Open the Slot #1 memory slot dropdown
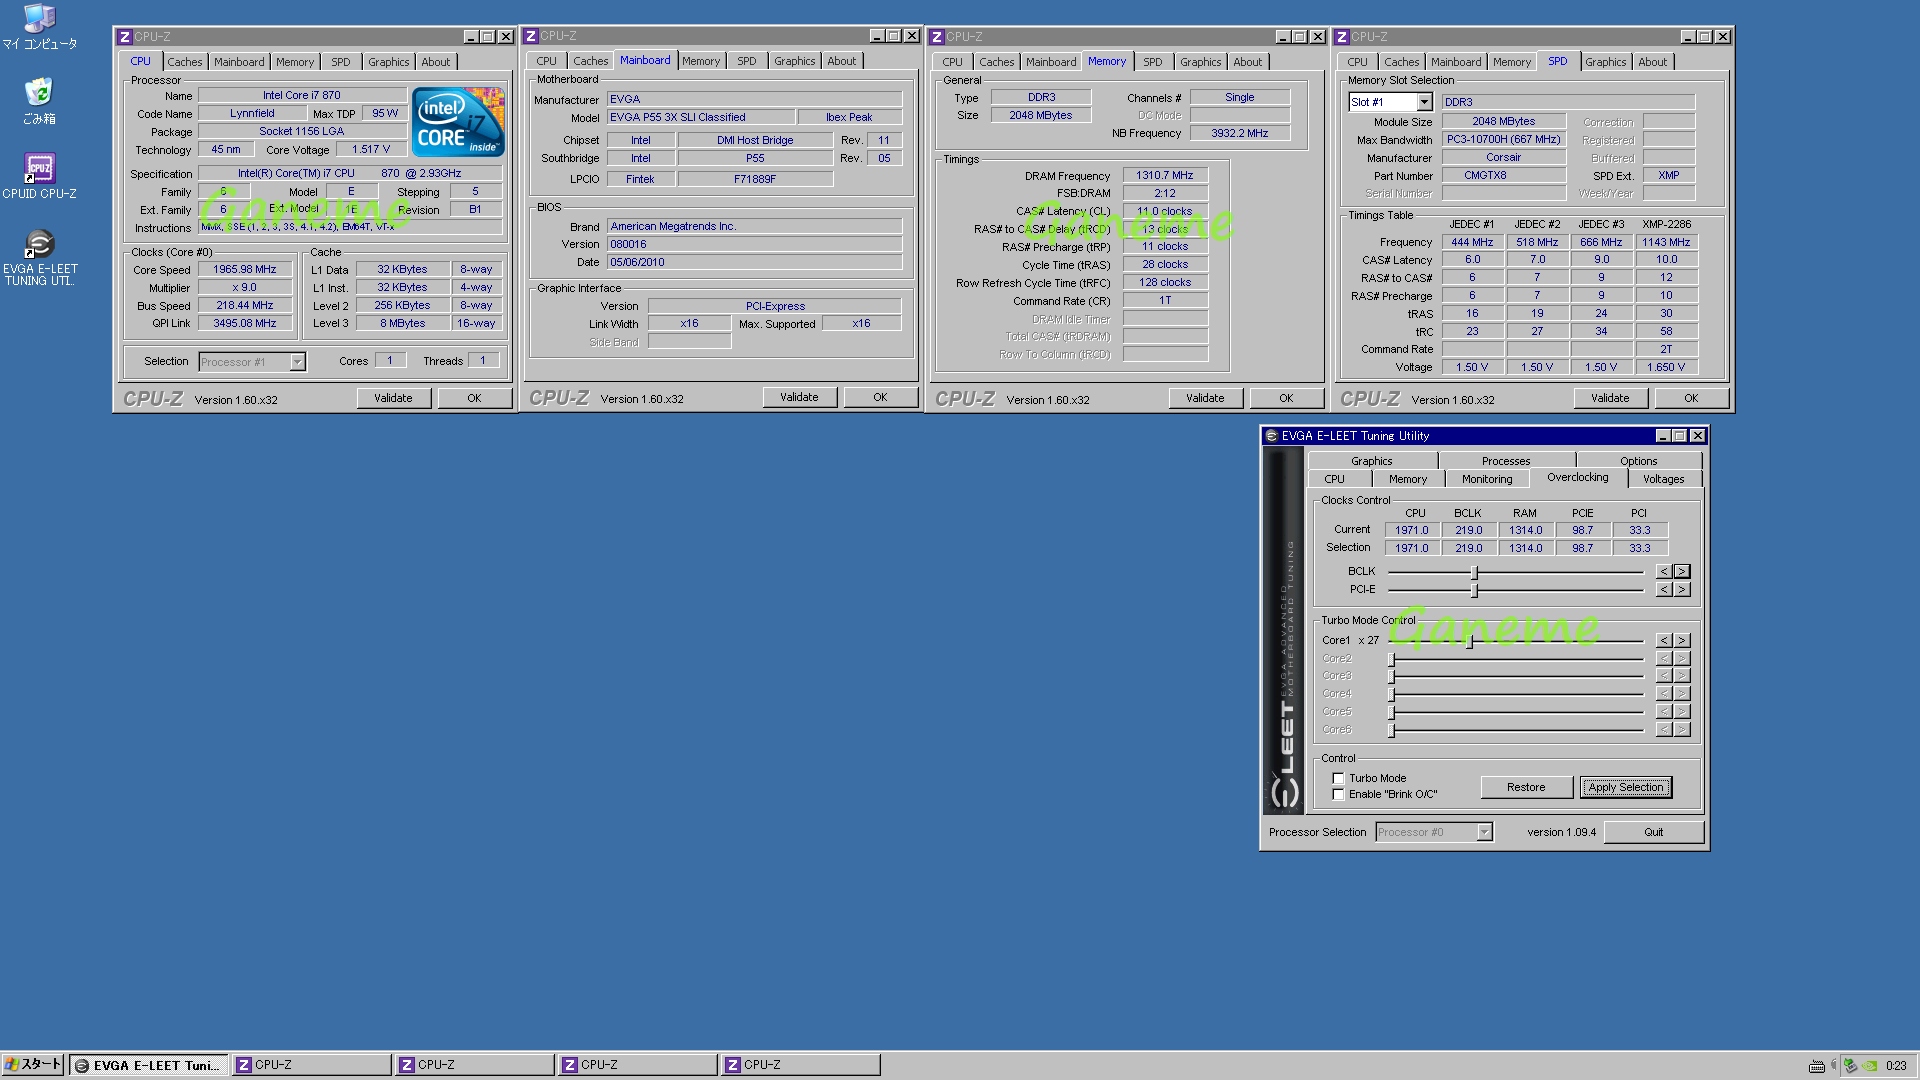This screenshot has width=1920, height=1080. pos(1424,102)
